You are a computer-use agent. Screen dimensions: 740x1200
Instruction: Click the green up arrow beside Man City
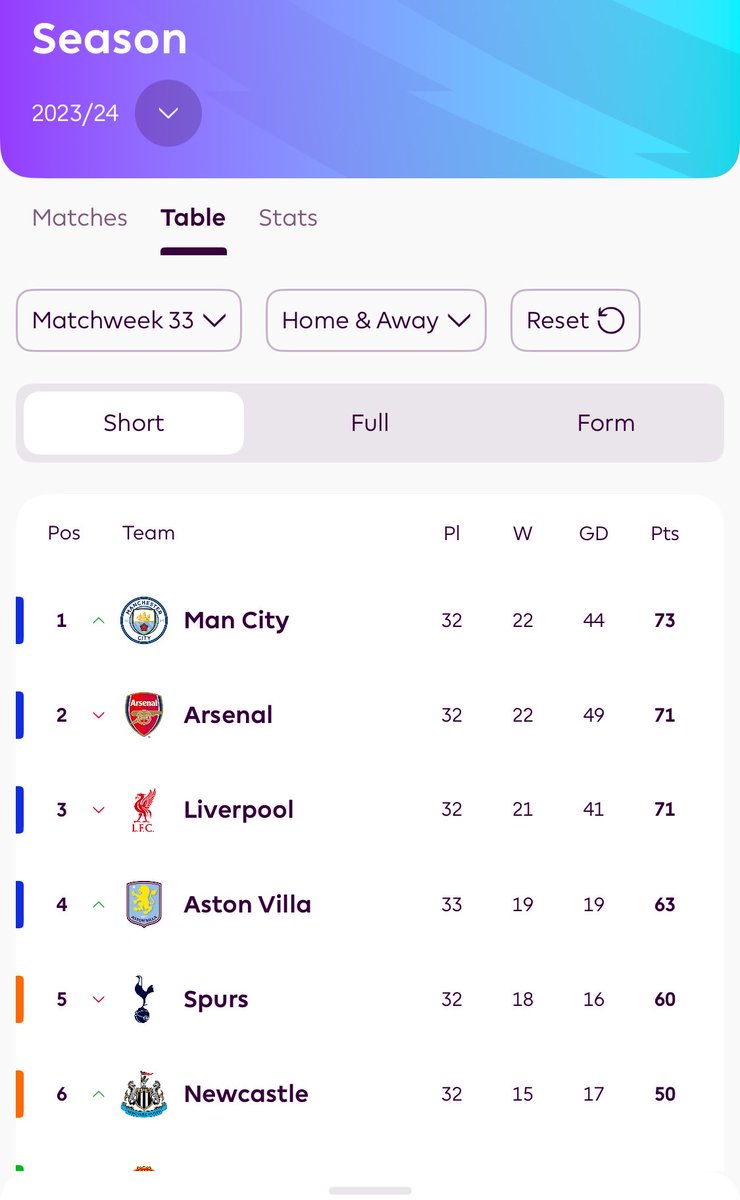98,620
